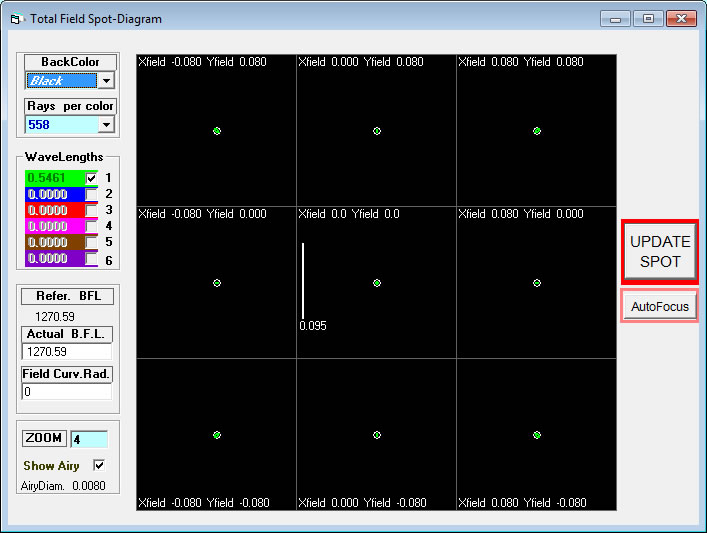Minimize the Total Field Spot-Diagram window
Screen dimensions: 707x533
(x=615, y=19)
